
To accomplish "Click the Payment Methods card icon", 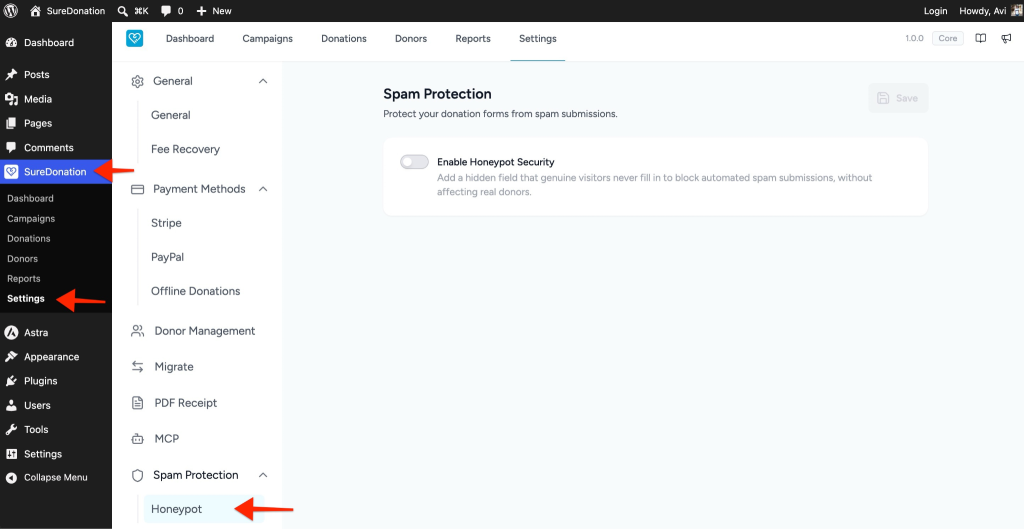I will point(137,189).
